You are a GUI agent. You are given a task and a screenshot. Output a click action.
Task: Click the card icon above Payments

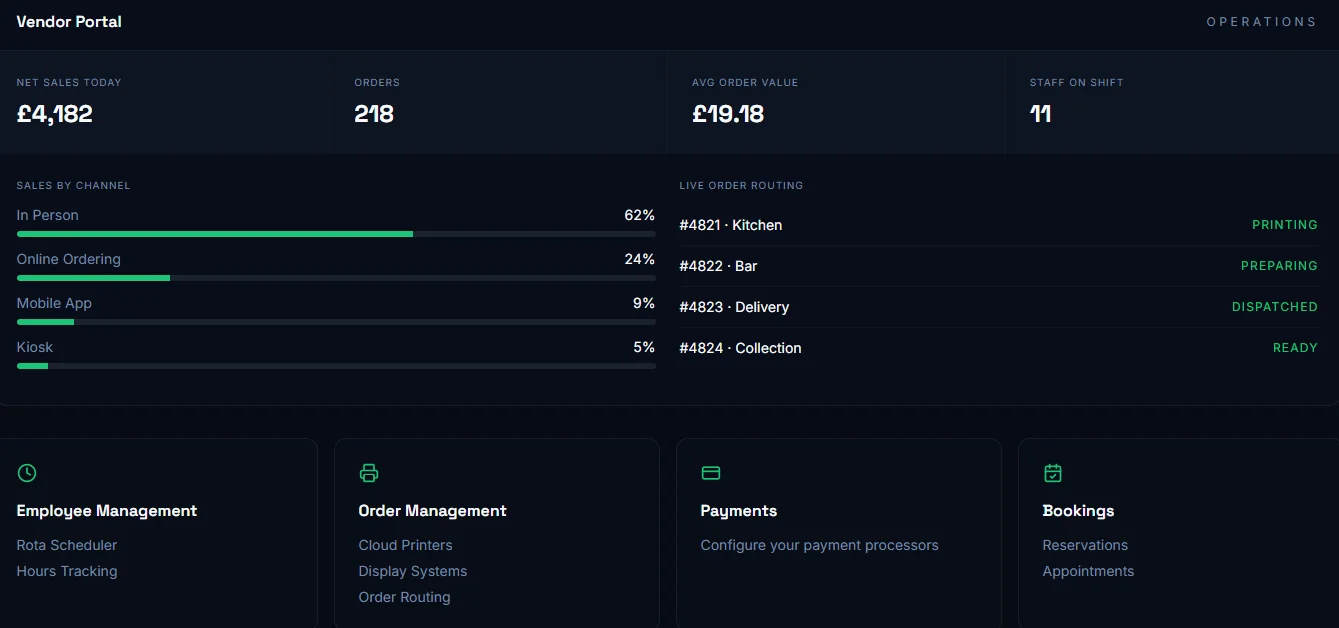click(x=711, y=473)
